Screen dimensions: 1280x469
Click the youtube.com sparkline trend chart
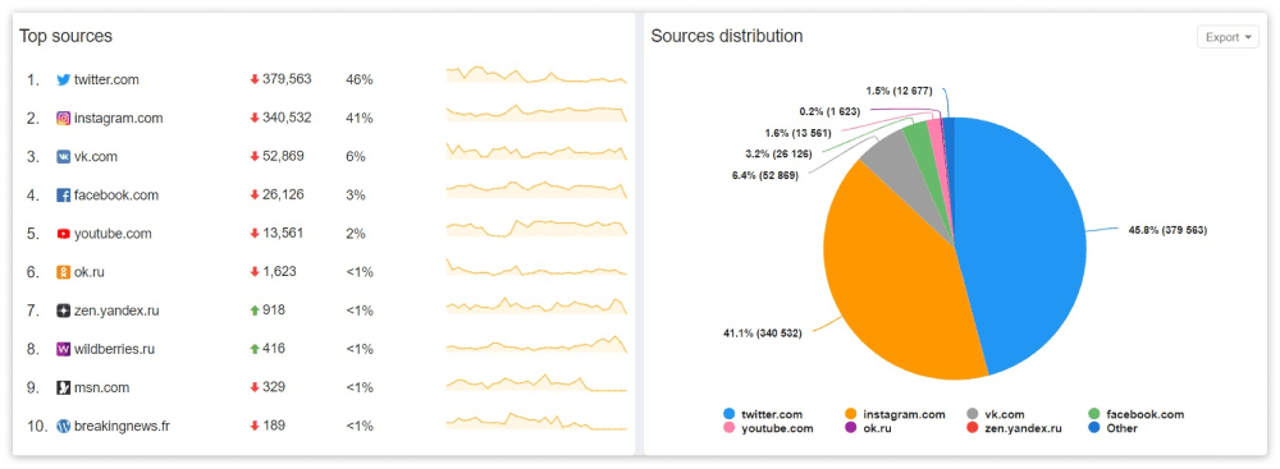tap(536, 229)
